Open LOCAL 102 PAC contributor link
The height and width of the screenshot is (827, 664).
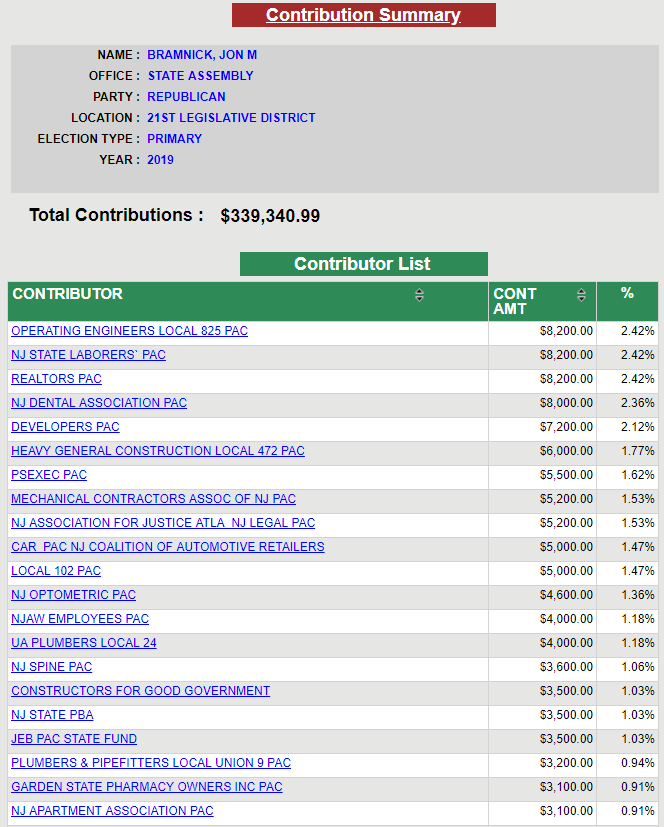tap(56, 571)
